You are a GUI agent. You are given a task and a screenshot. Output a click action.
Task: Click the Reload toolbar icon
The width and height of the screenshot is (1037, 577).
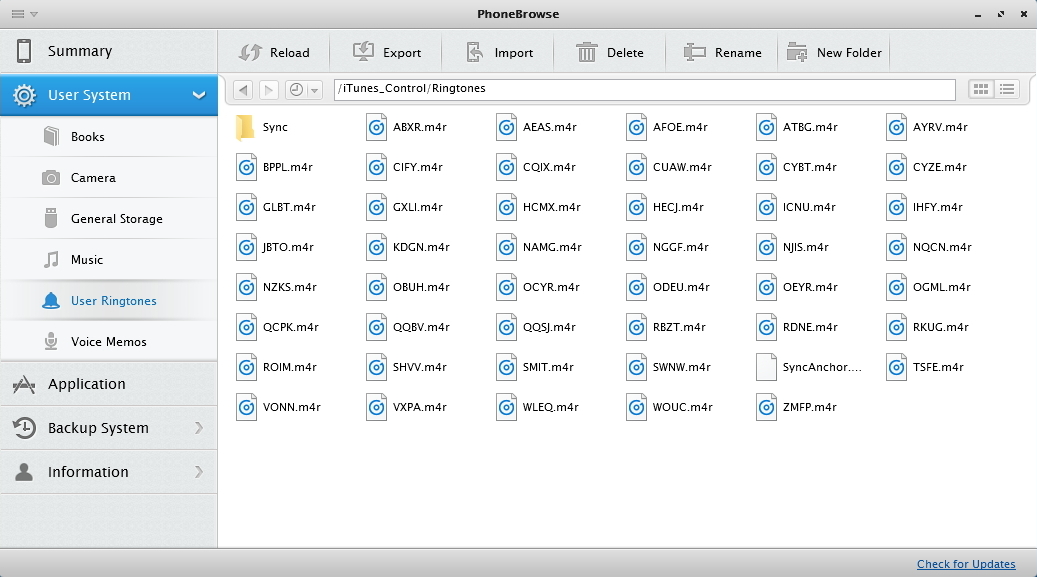(250, 52)
